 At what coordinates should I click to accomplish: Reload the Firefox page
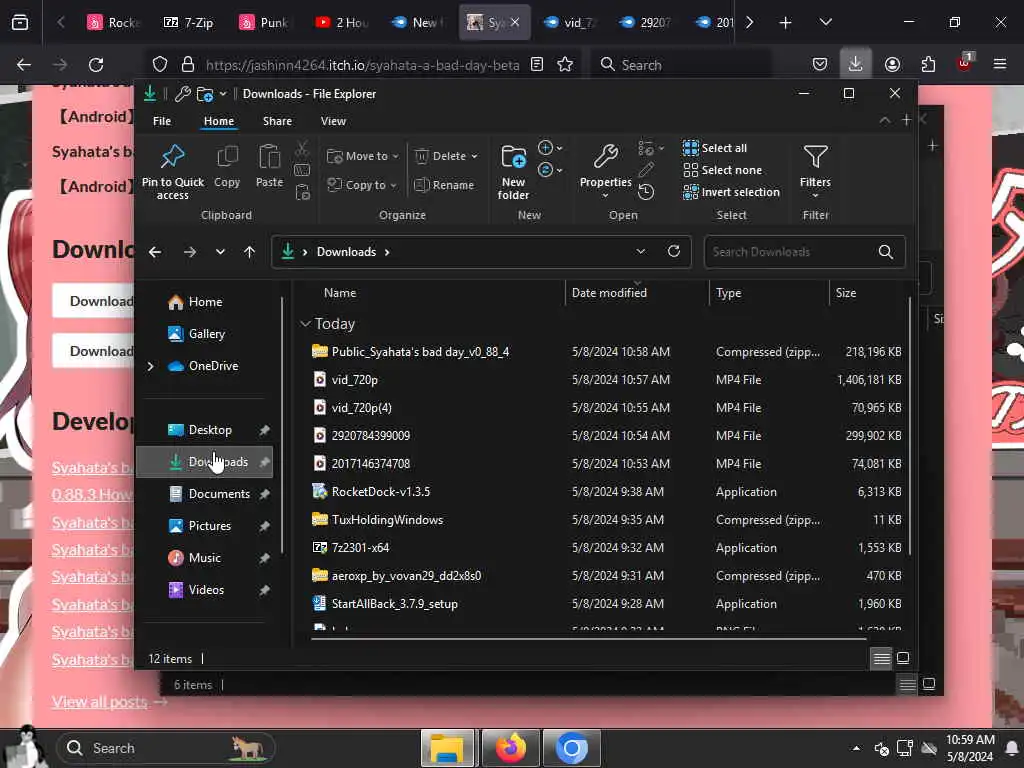tap(96, 65)
